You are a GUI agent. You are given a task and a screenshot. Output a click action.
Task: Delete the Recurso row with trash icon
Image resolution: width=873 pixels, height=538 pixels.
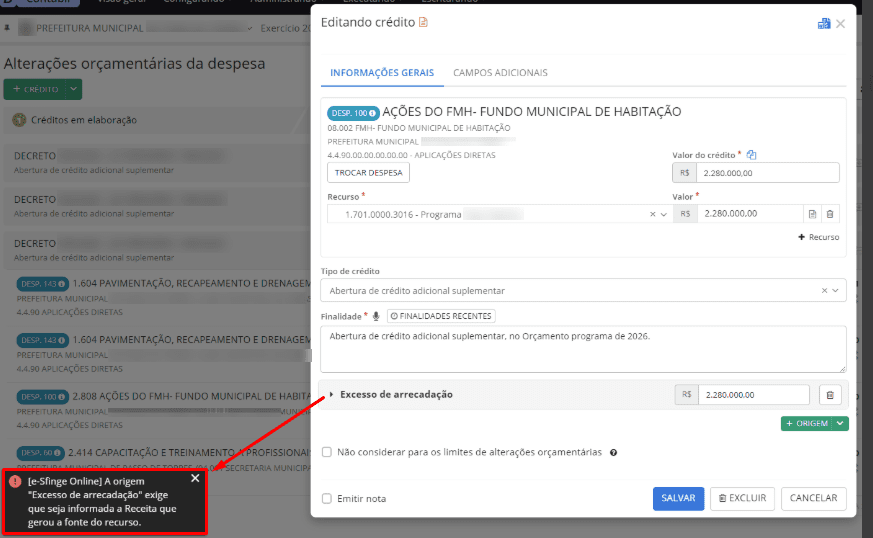[830, 214]
